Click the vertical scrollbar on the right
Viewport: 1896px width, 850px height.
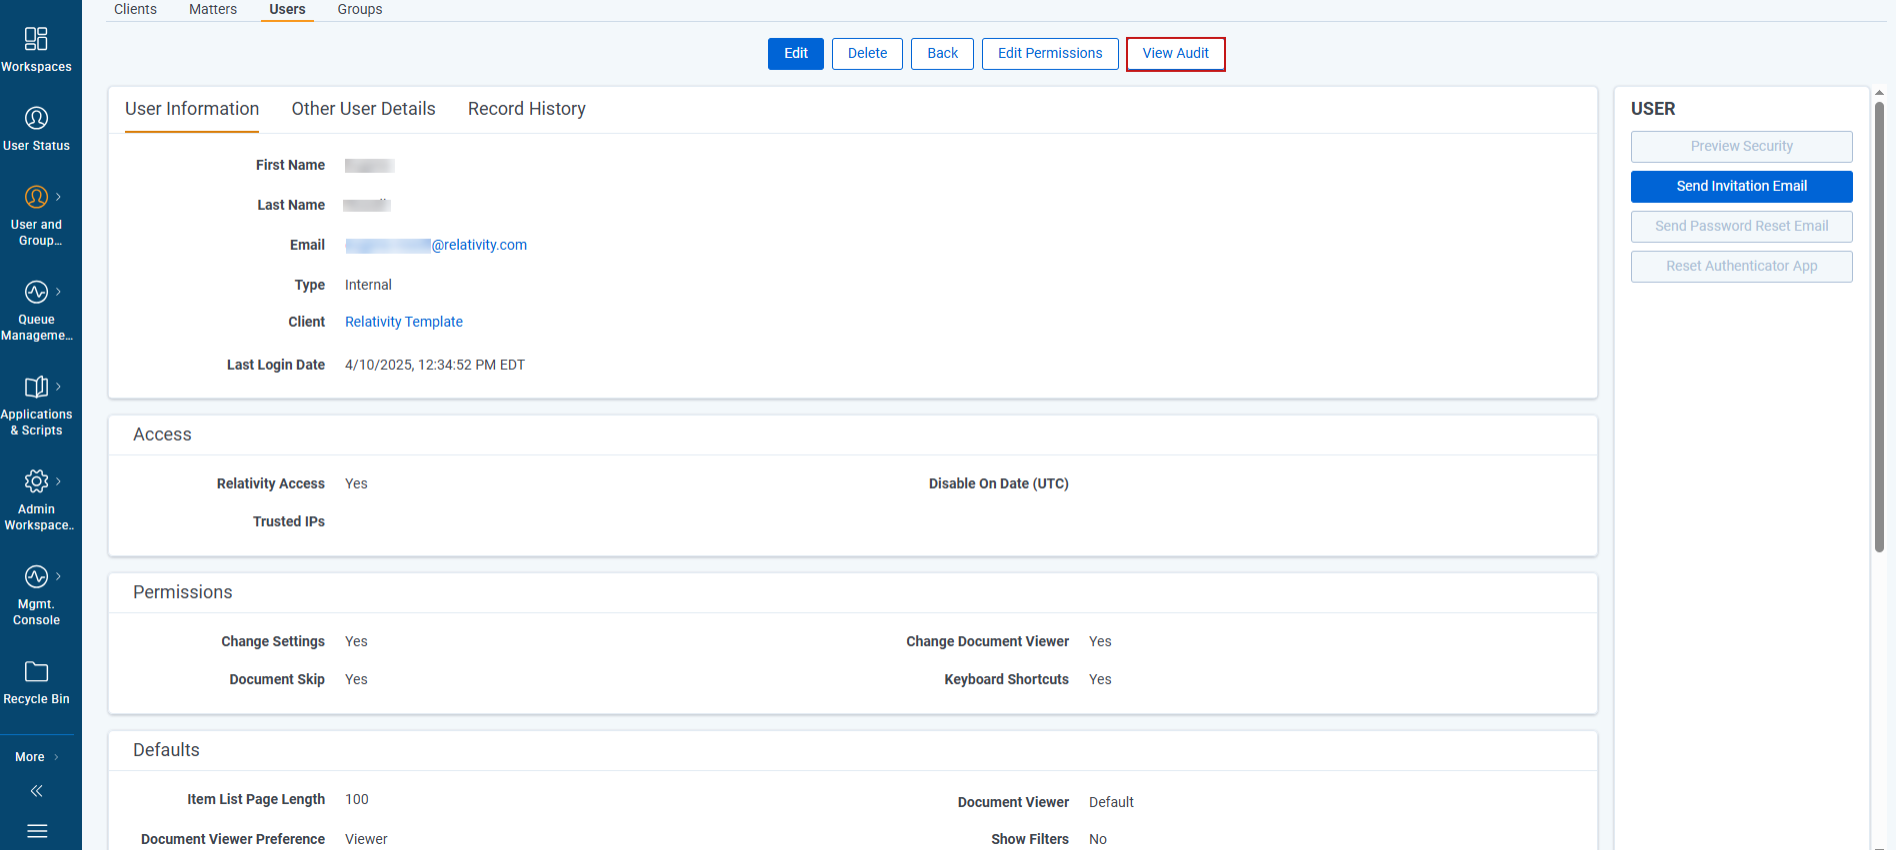1879,330
